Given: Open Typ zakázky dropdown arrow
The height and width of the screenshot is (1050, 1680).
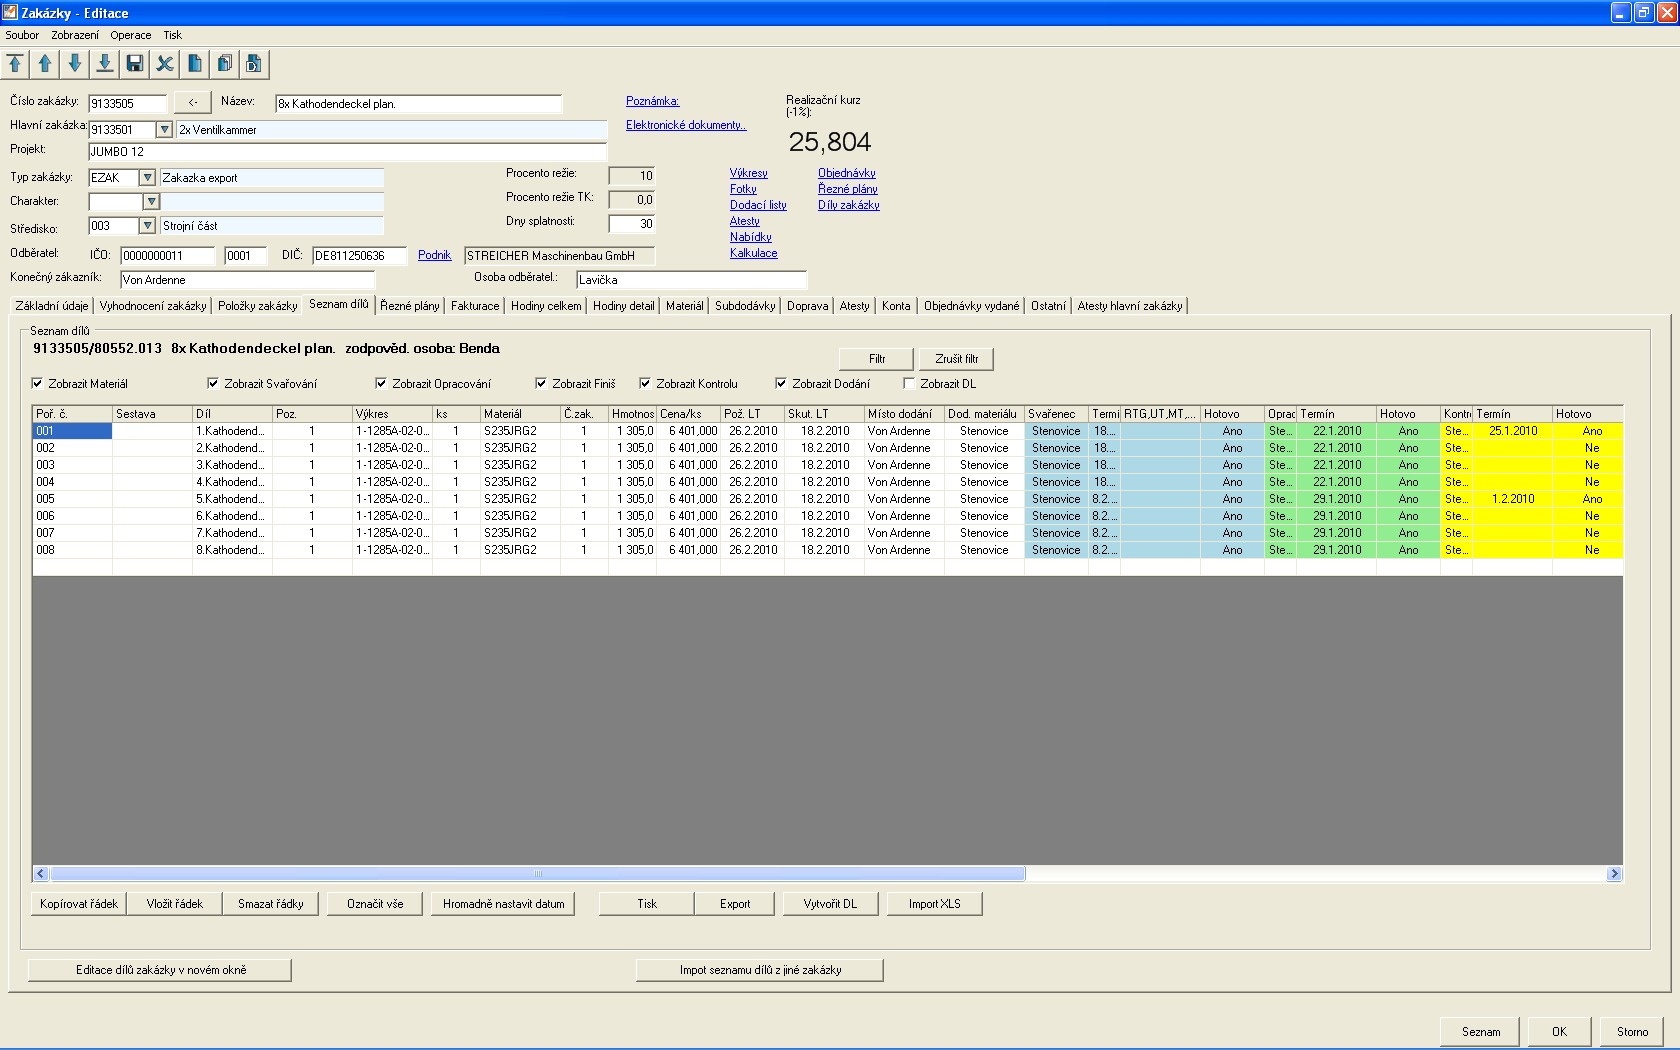Looking at the screenshot, I should tap(148, 177).
